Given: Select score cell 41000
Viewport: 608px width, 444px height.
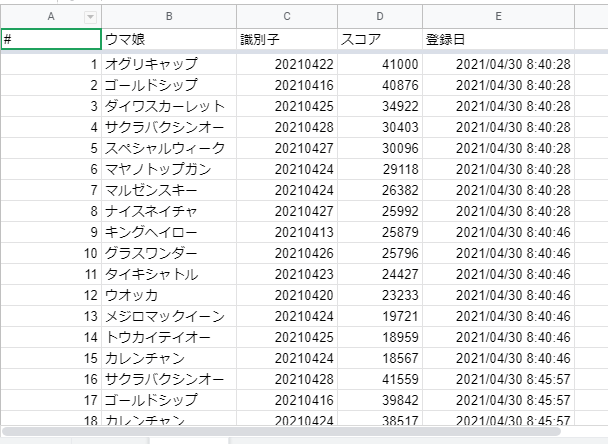Looking at the screenshot, I should click(380, 64).
